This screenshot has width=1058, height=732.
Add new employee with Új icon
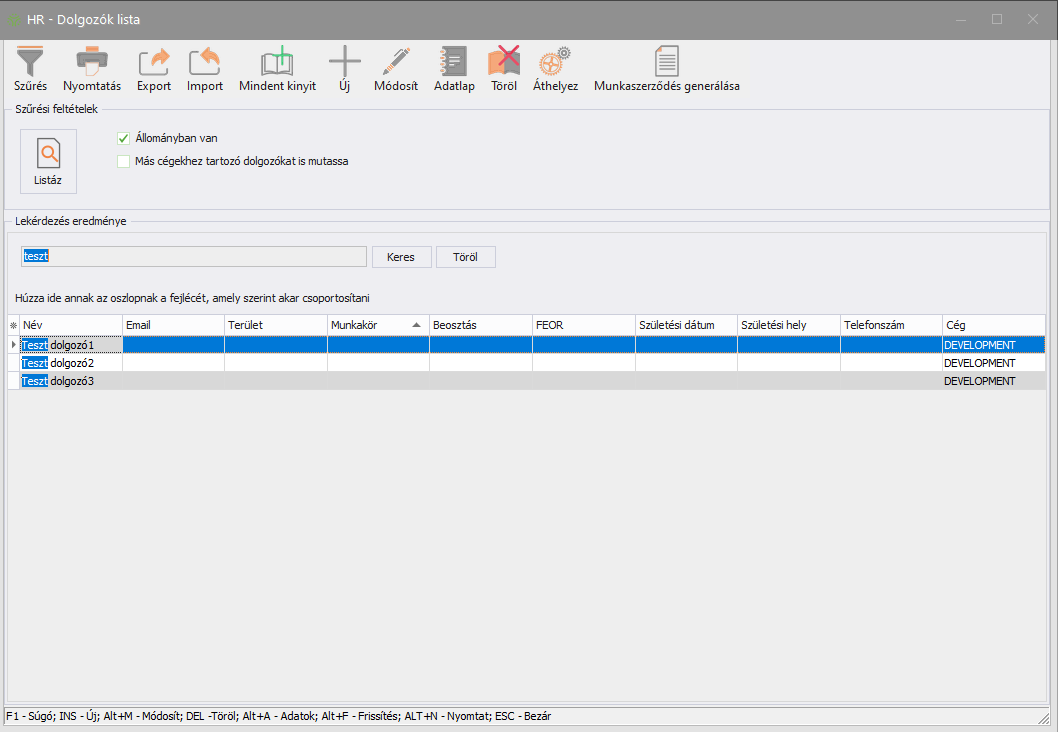[344, 62]
